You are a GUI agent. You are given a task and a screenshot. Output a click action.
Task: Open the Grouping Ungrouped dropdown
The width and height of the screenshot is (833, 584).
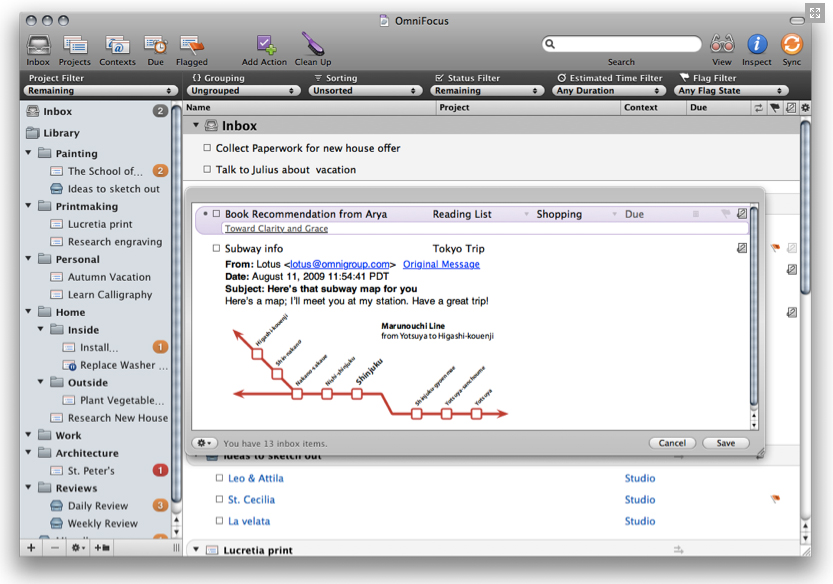coord(242,91)
